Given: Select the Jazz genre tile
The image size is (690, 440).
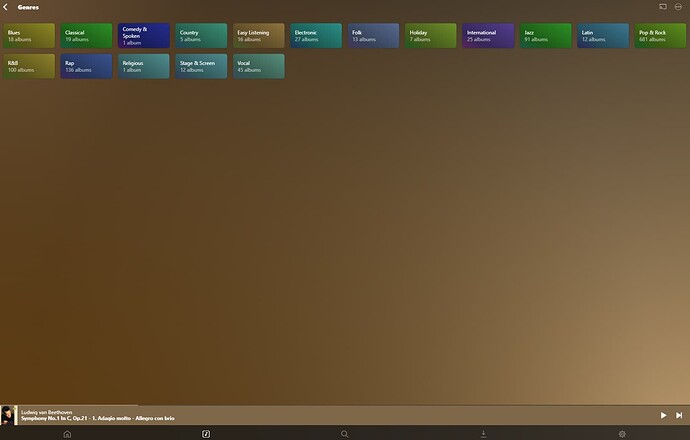Looking at the screenshot, I should point(546,36).
